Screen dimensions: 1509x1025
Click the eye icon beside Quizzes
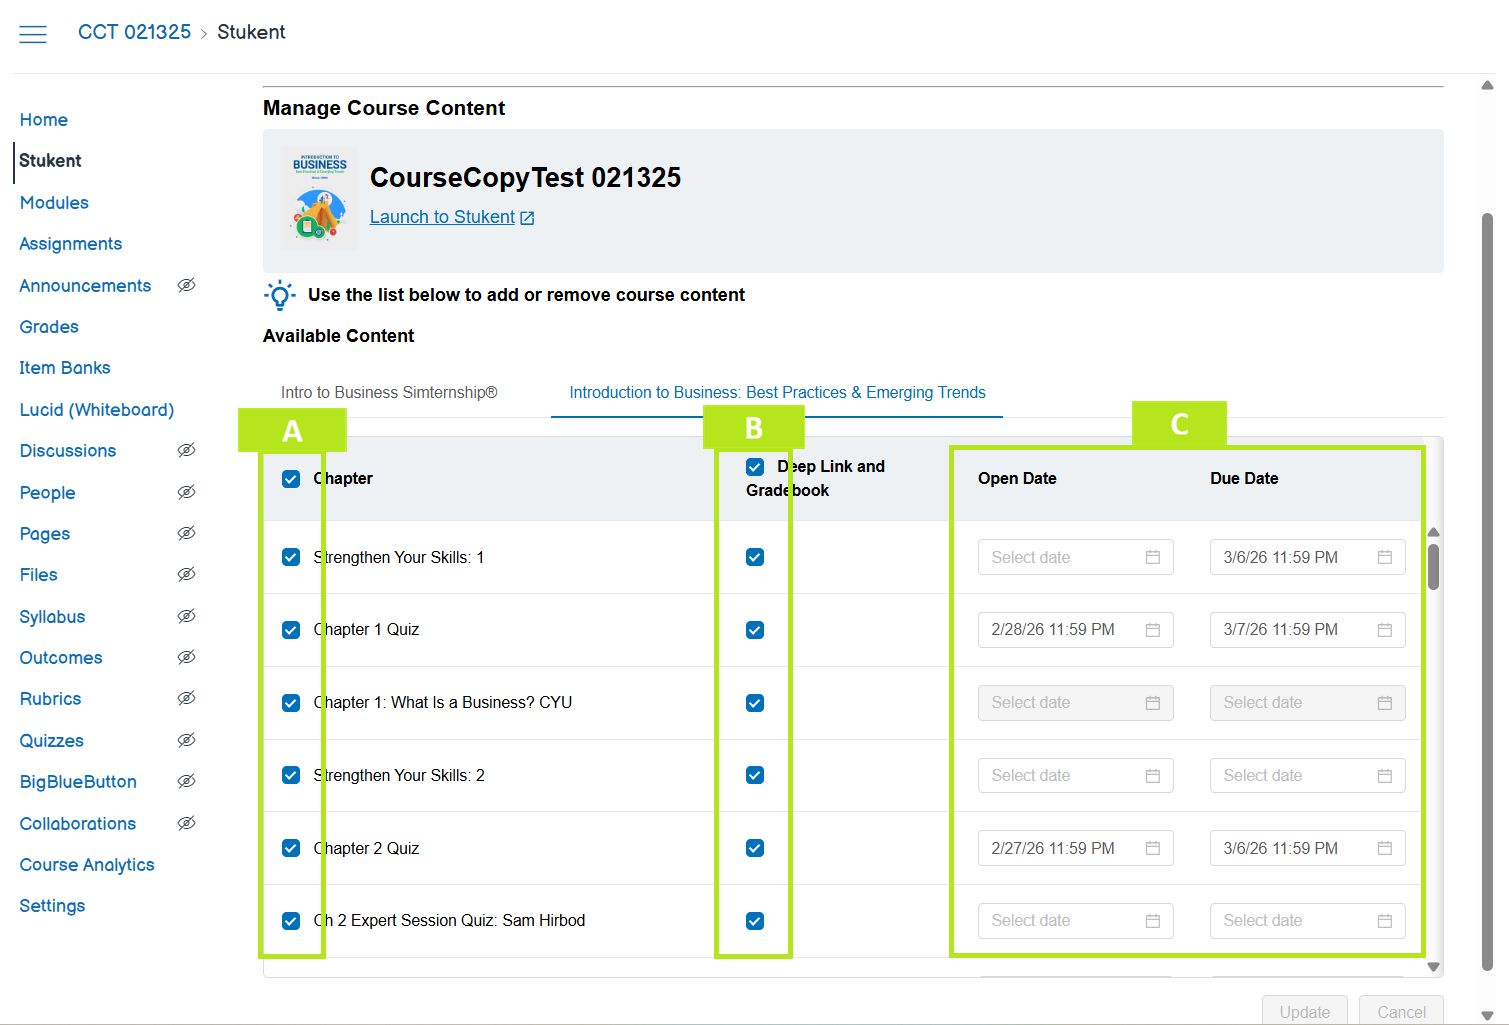pos(186,741)
